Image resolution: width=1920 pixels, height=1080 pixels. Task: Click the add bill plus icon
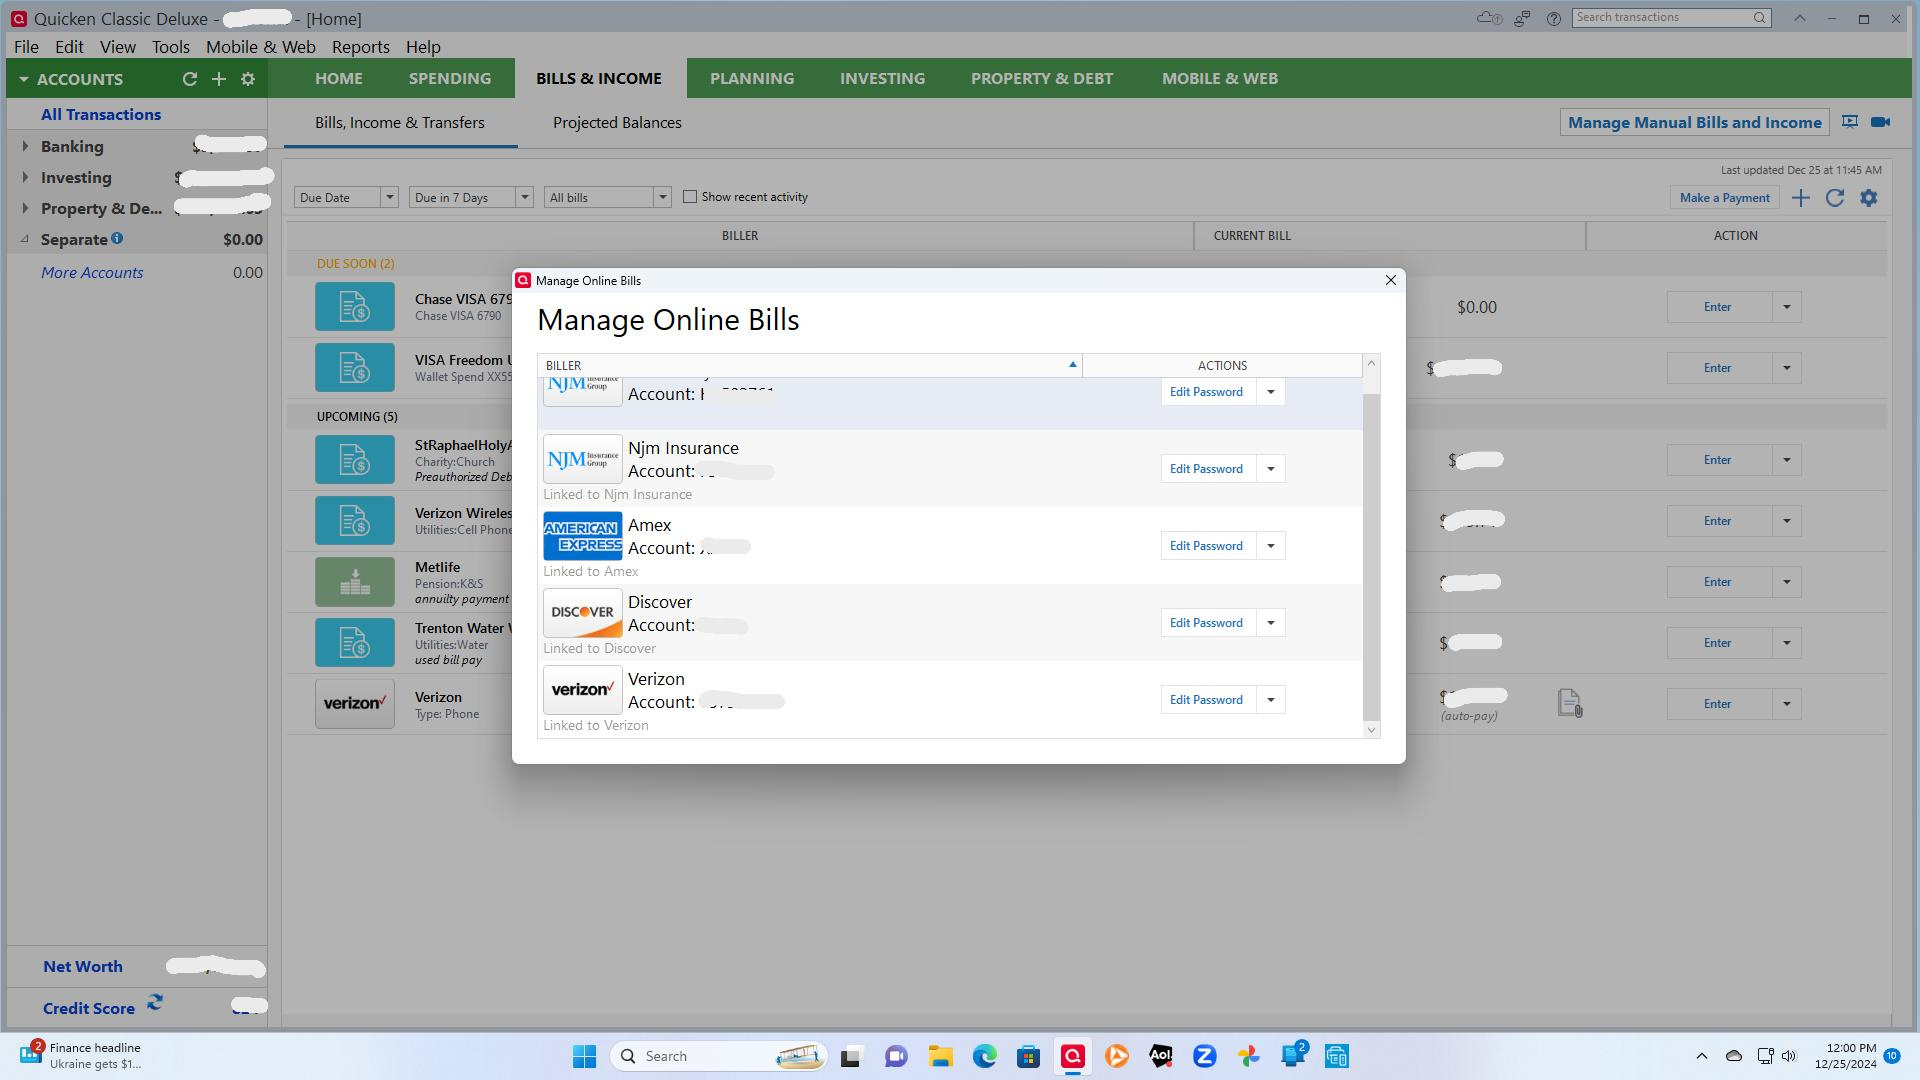1801,198
